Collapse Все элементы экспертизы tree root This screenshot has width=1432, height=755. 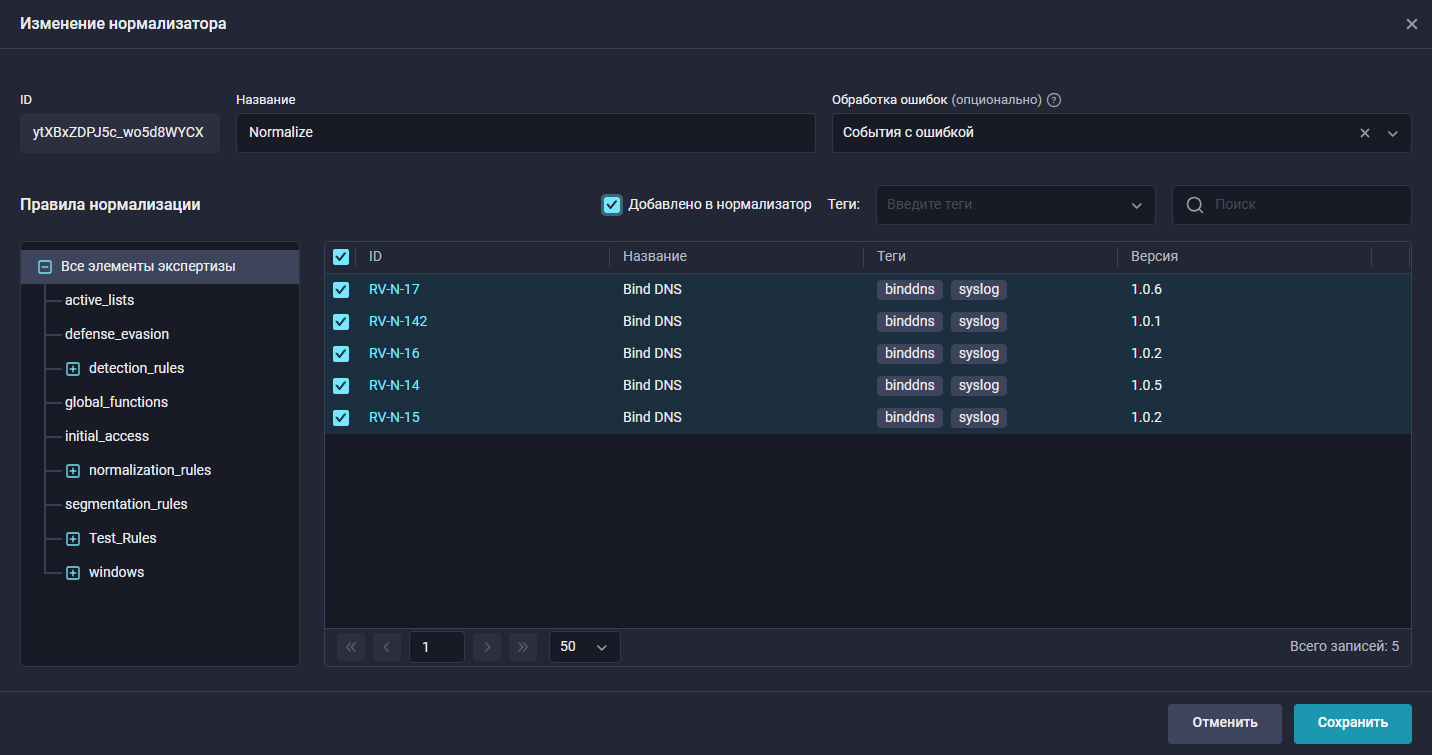tap(44, 267)
